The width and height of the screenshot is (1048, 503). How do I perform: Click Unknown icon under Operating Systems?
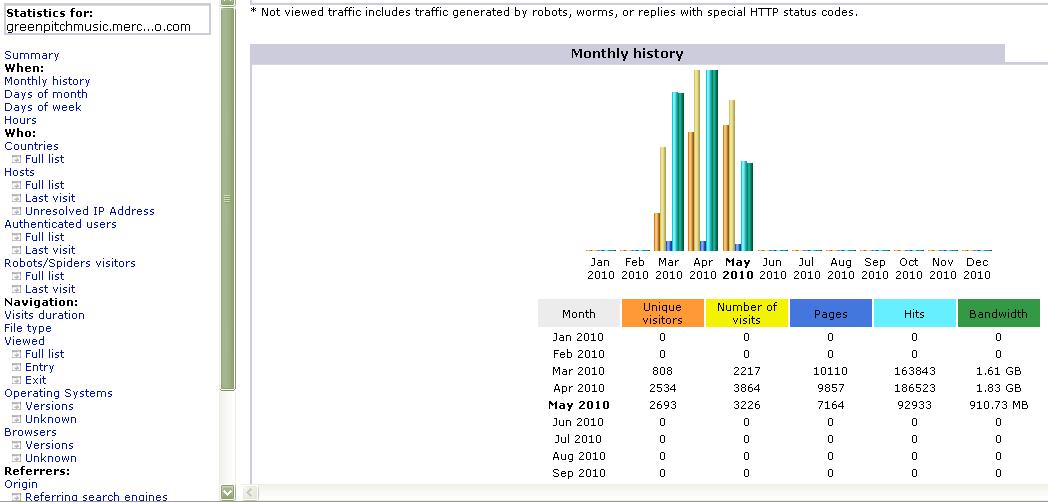[x=17, y=420]
